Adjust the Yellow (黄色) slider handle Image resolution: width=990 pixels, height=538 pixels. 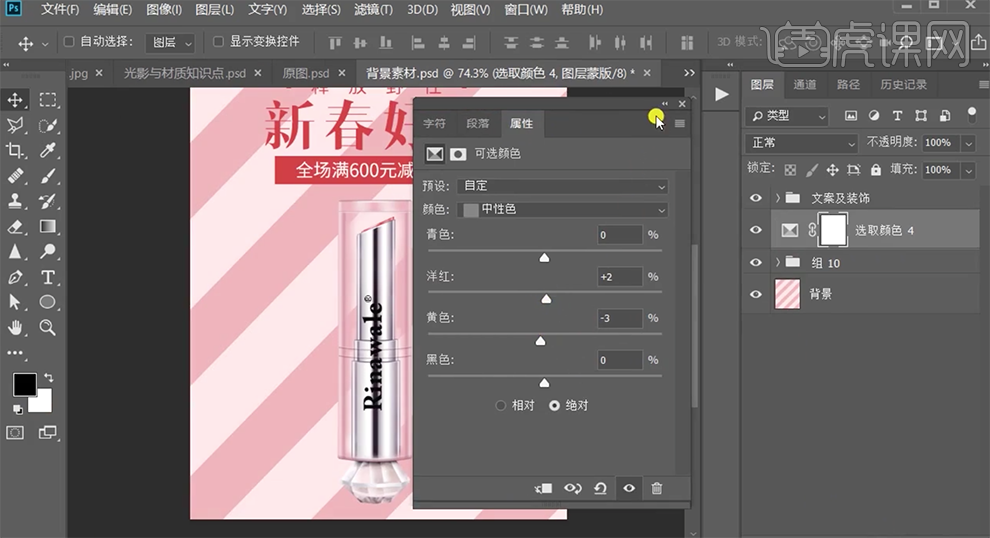coord(540,342)
